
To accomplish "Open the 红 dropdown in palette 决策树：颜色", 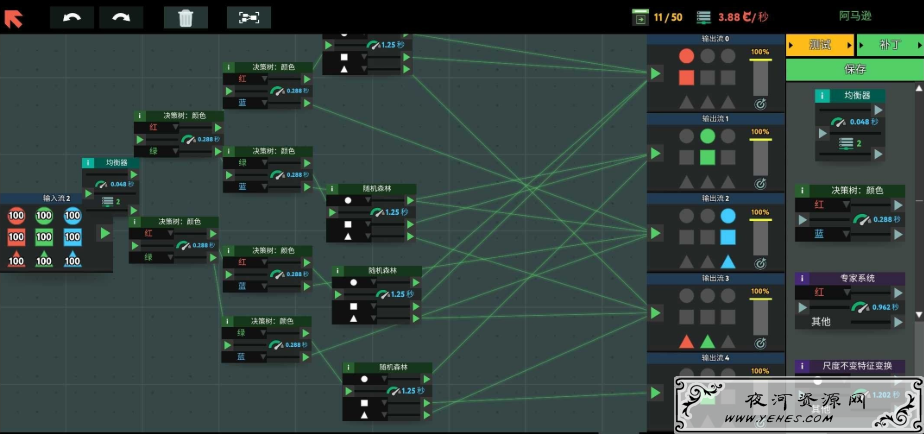I will click(x=823, y=205).
